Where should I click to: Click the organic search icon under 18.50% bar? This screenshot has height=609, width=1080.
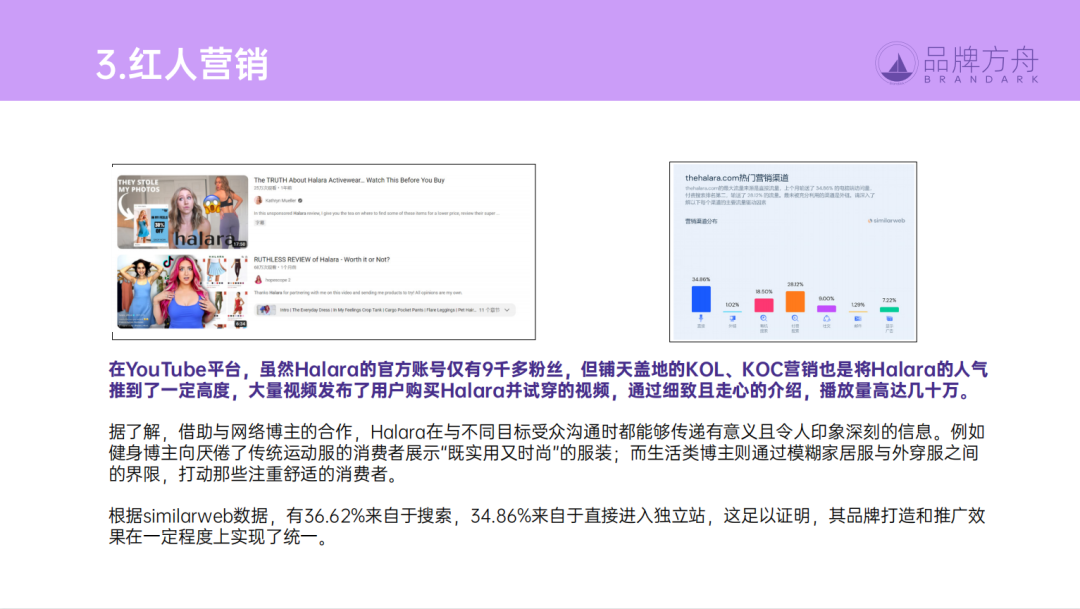pyautogui.click(x=764, y=318)
